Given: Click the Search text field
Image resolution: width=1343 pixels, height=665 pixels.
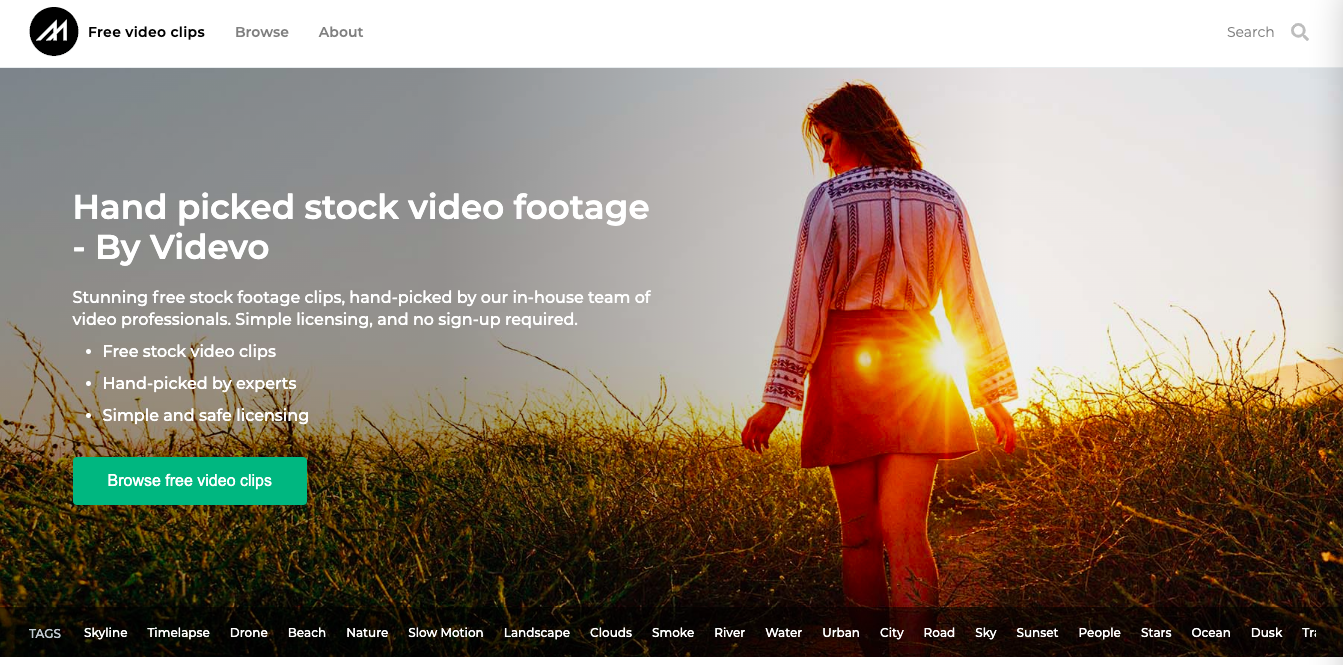Looking at the screenshot, I should tap(1250, 31).
